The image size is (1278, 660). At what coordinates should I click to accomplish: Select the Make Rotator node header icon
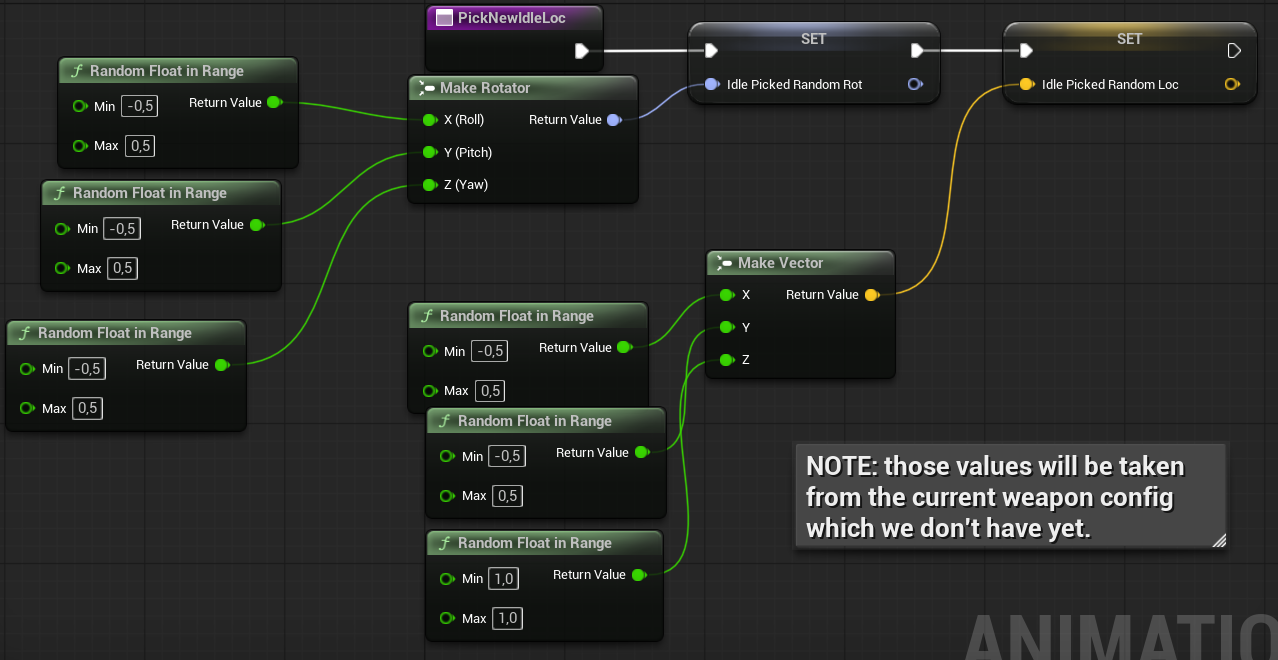pos(425,88)
